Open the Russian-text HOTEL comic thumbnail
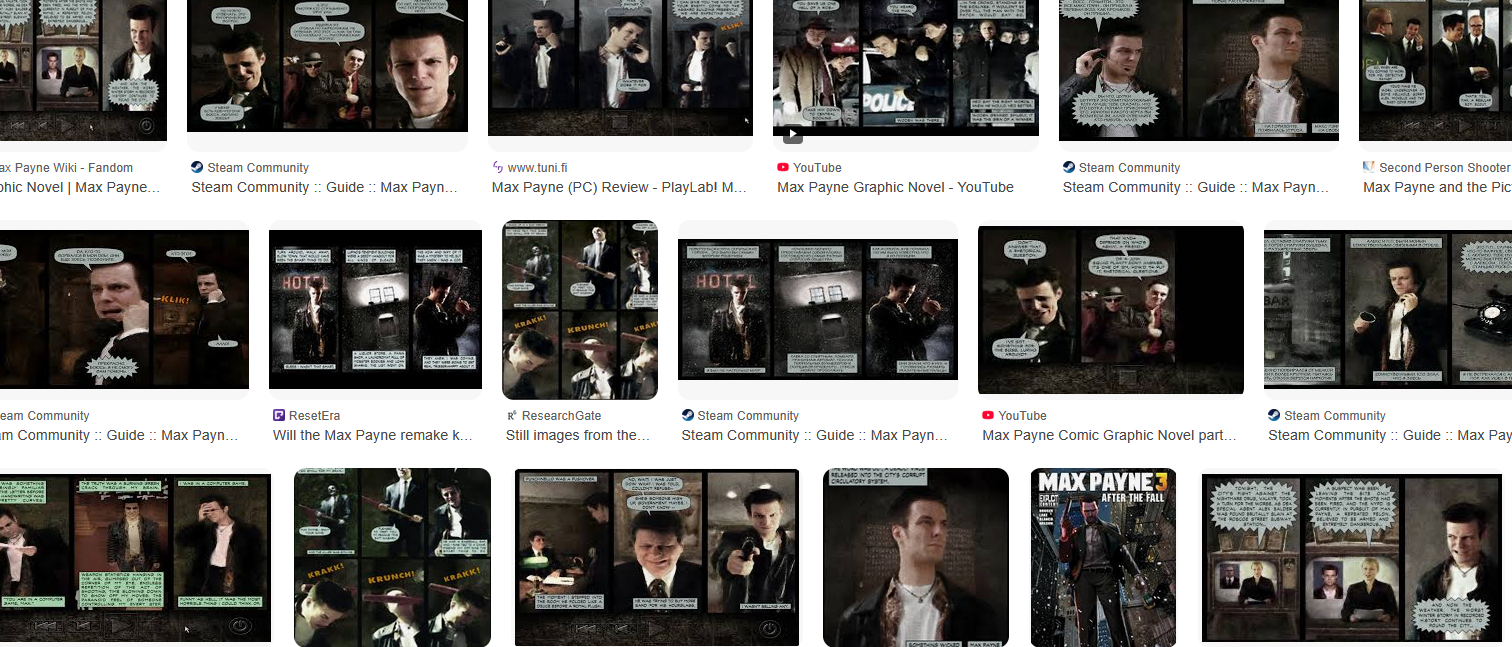Image resolution: width=1512 pixels, height=647 pixels. (x=818, y=309)
